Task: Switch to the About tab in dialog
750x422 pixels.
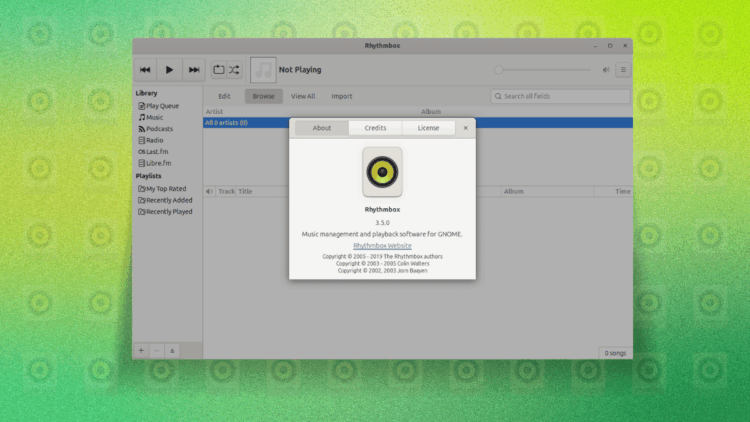Action: point(322,128)
